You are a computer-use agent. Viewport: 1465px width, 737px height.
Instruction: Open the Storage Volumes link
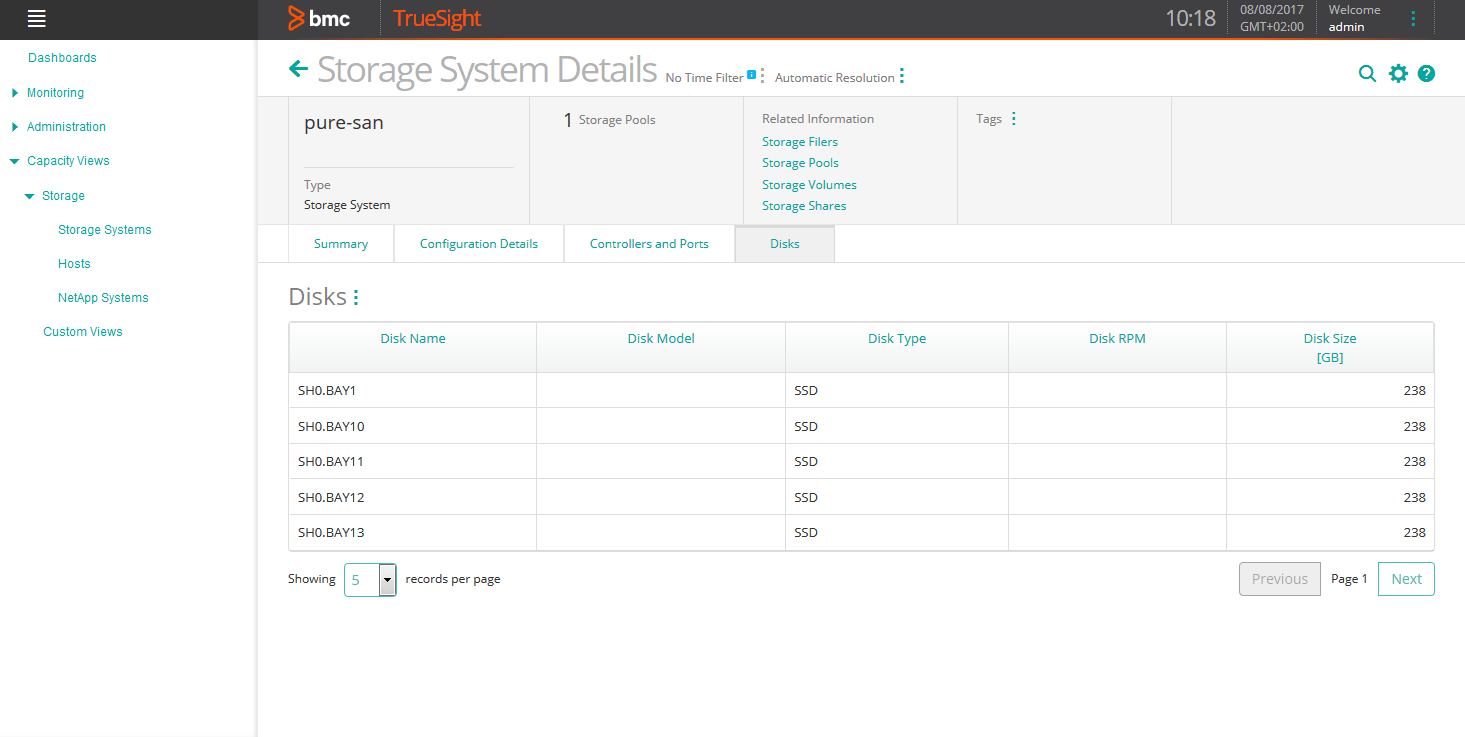coord(809,185)
